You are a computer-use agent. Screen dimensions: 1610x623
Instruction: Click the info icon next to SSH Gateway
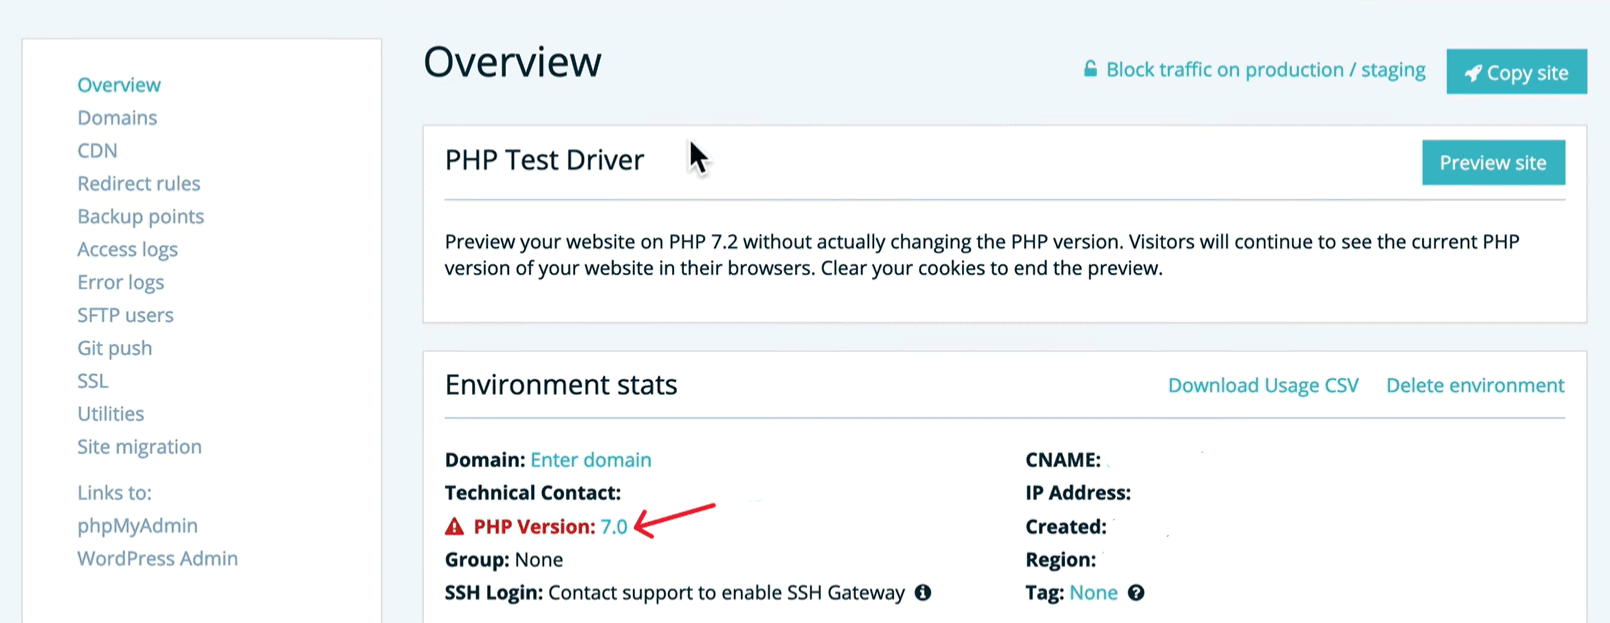coord(923,593)
